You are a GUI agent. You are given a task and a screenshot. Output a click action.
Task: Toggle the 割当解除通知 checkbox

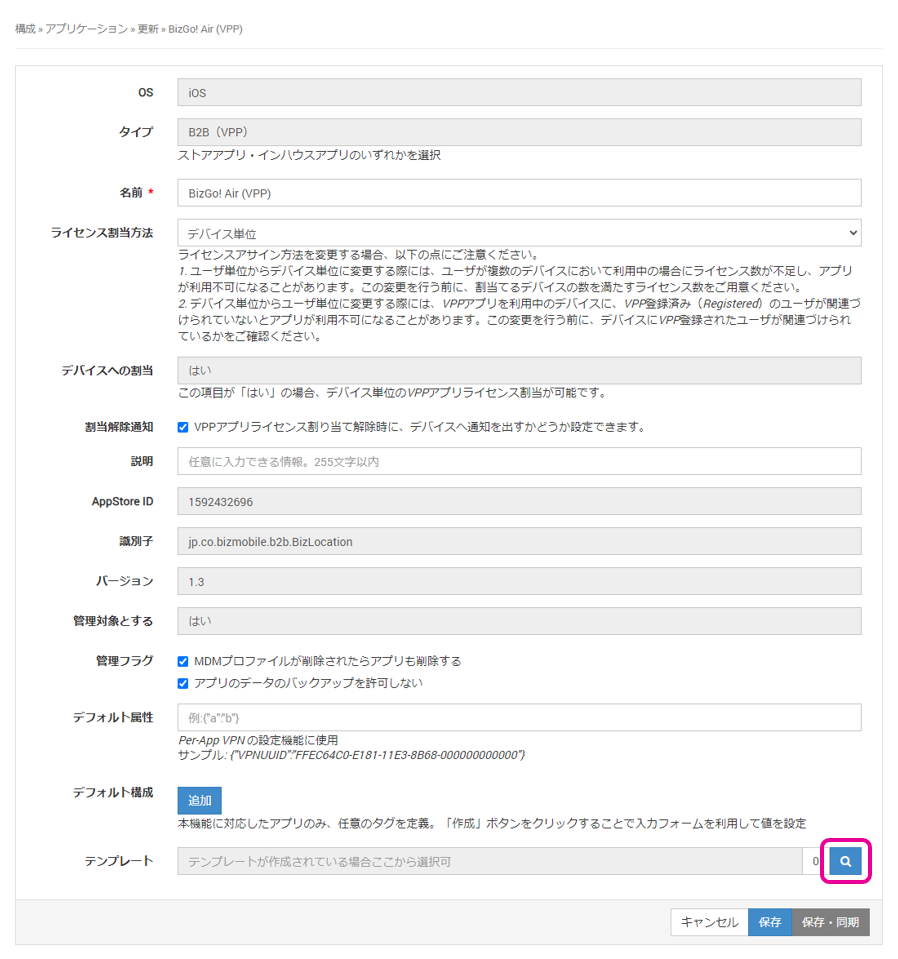pos(183,427)
